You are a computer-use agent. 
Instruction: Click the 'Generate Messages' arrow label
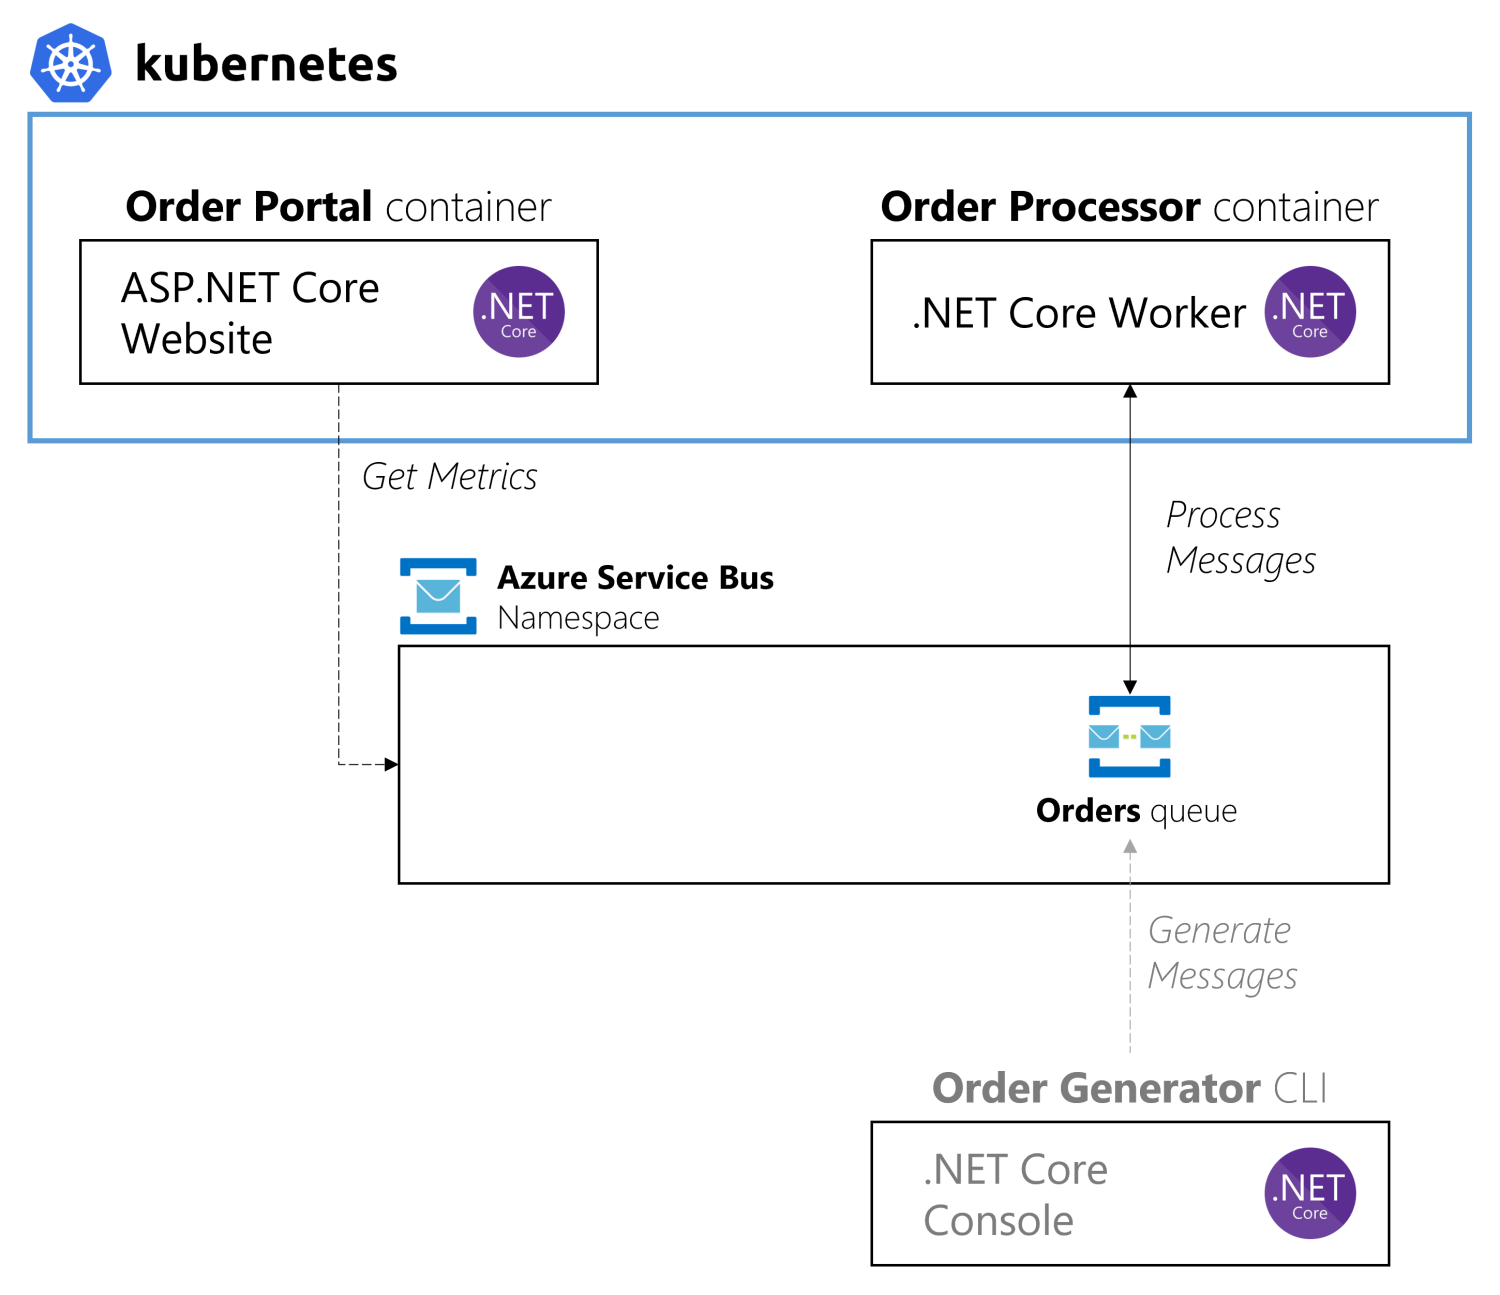click(1222, 953)
